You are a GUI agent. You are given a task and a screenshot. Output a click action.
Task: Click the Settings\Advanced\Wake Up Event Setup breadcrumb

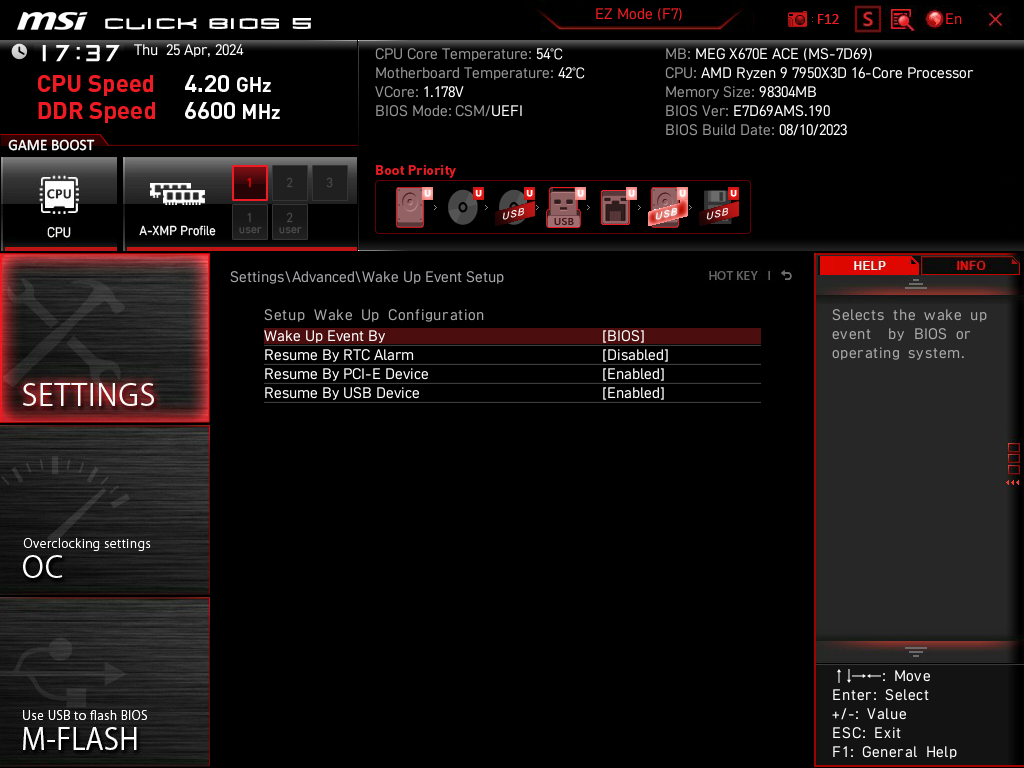click(x=367, y=277)
